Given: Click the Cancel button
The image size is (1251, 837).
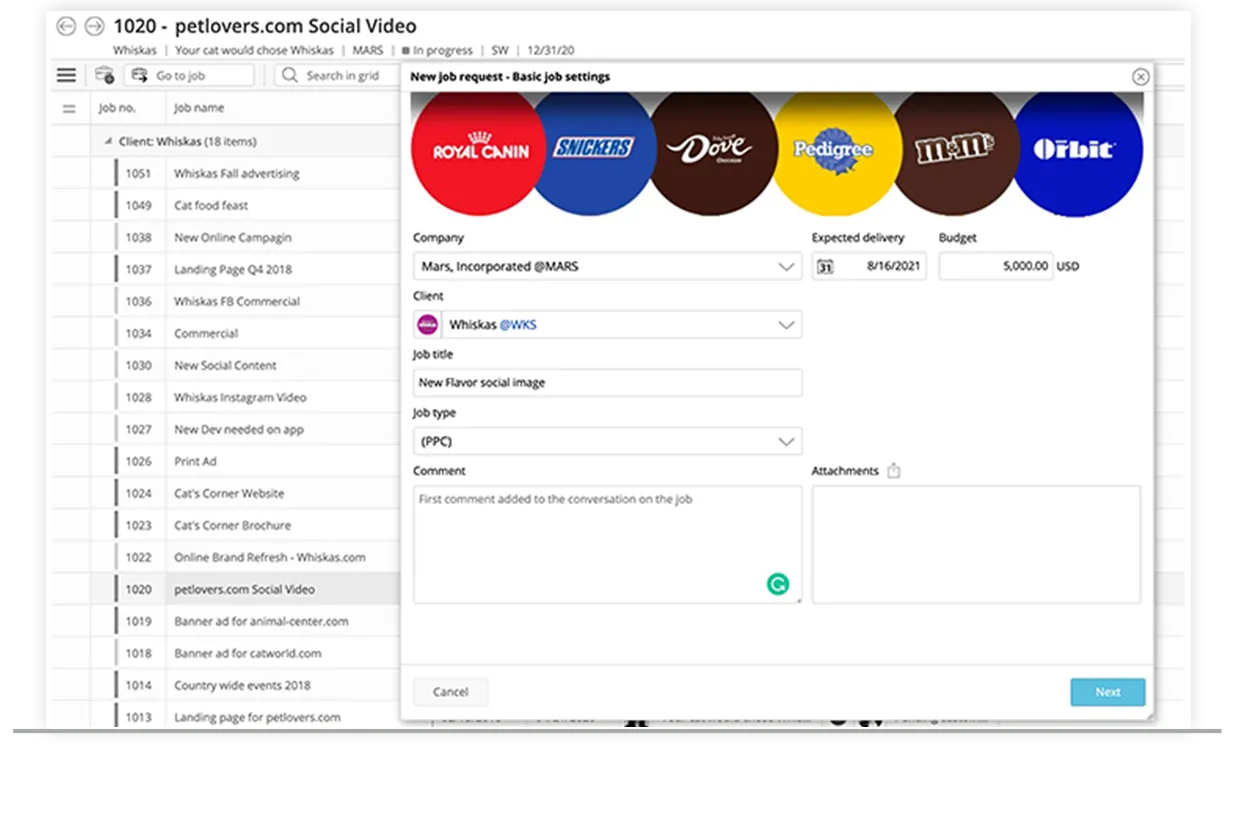Looking at the screenshot, I should (451, 692).
